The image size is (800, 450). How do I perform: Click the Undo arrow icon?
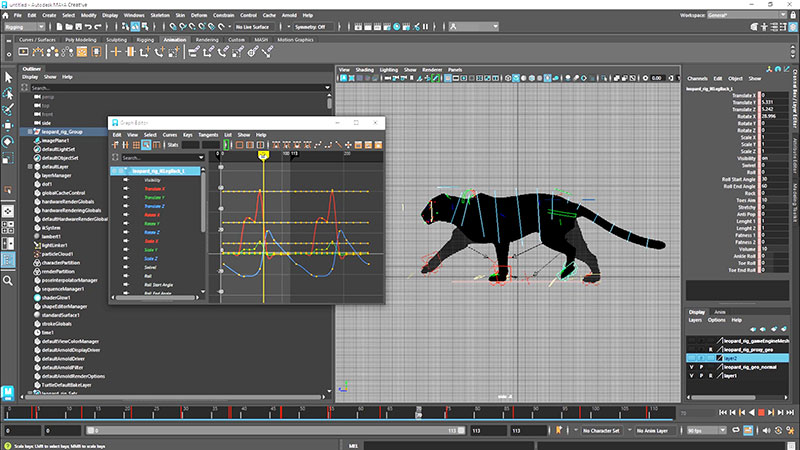[88, 27]
